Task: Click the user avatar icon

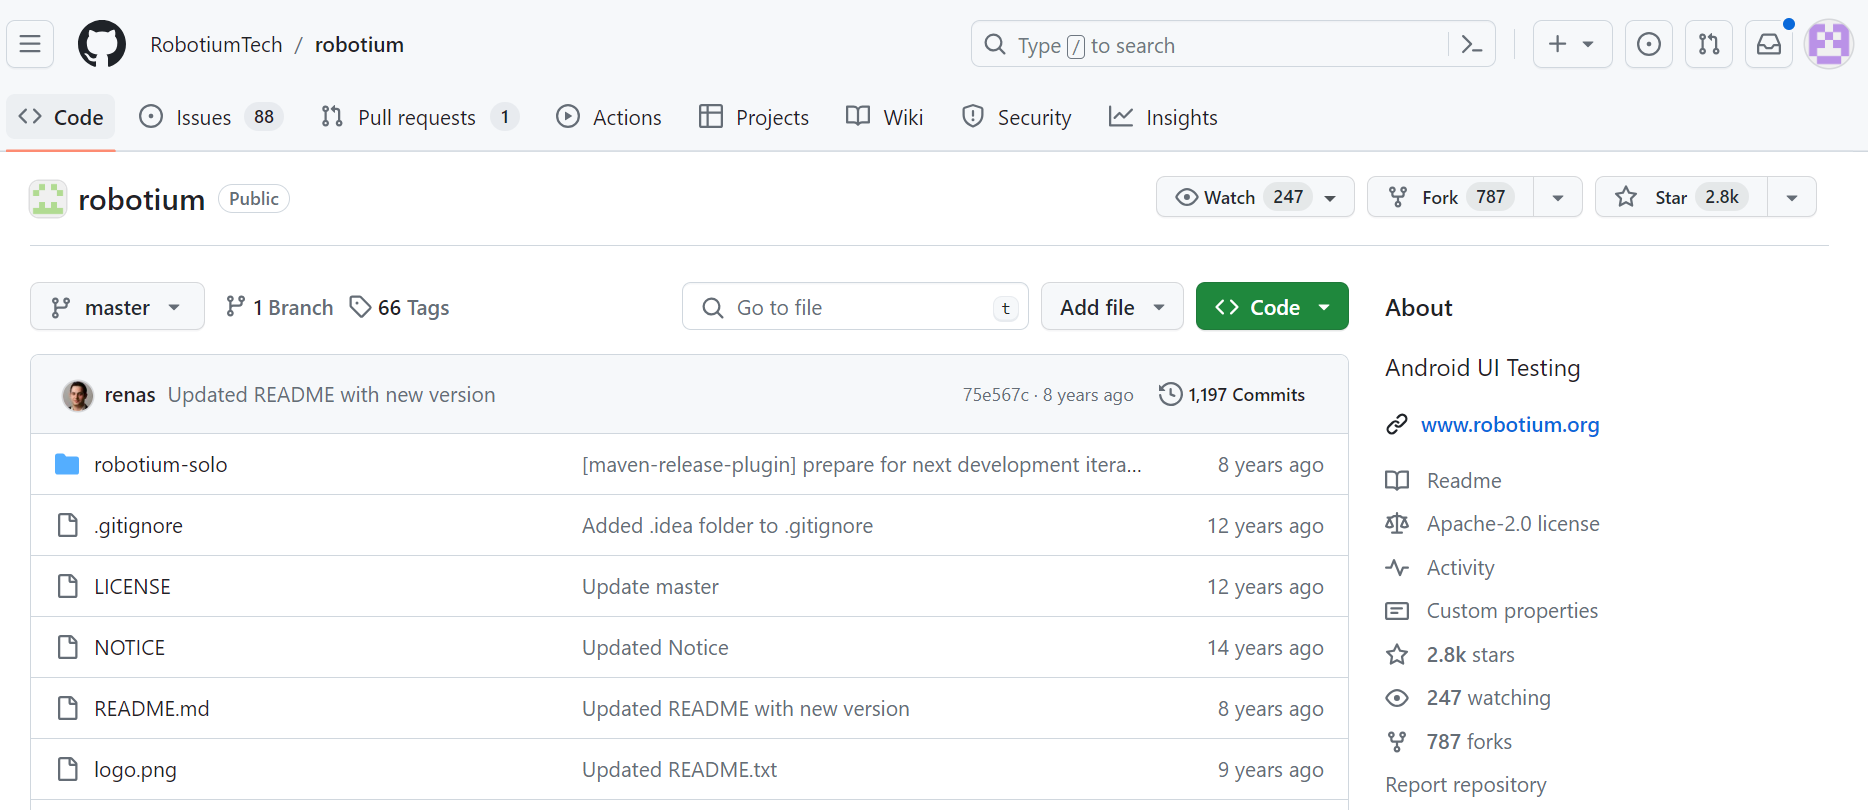Action: (x=1829, y=44)
